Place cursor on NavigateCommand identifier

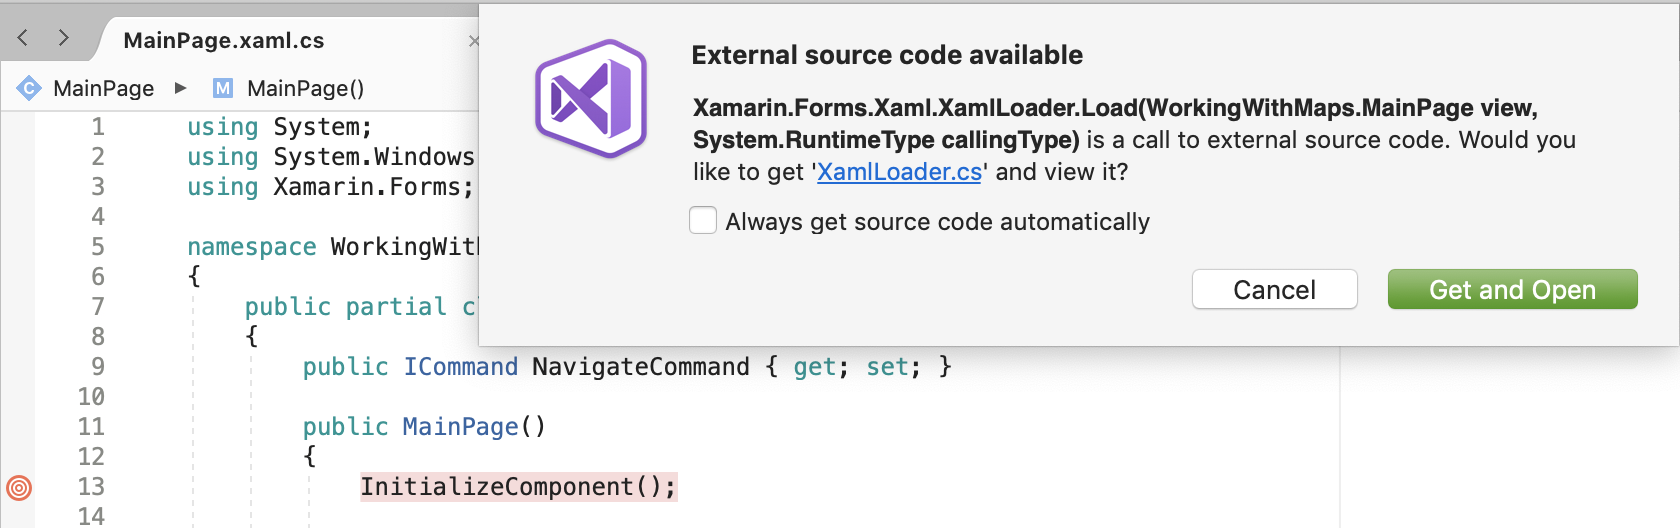click(640, 367)
